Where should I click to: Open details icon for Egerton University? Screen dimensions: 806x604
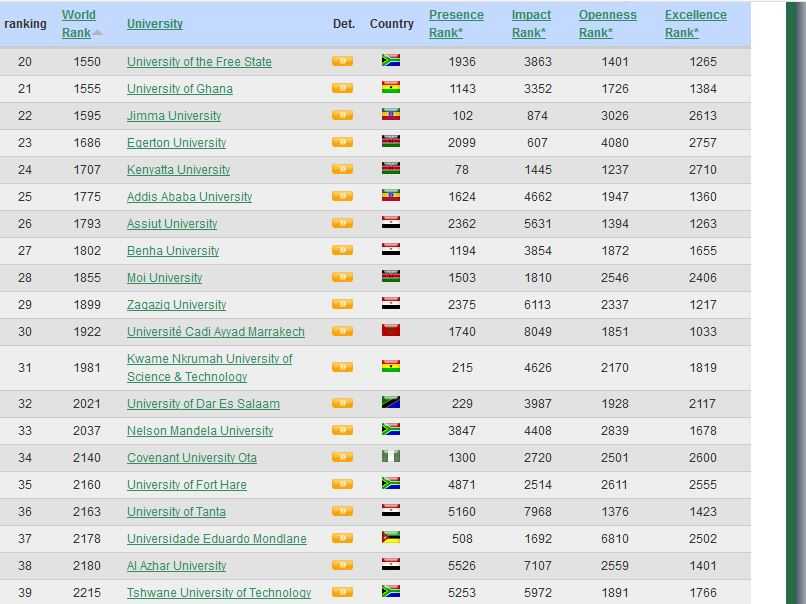click(x=342, y=142)
